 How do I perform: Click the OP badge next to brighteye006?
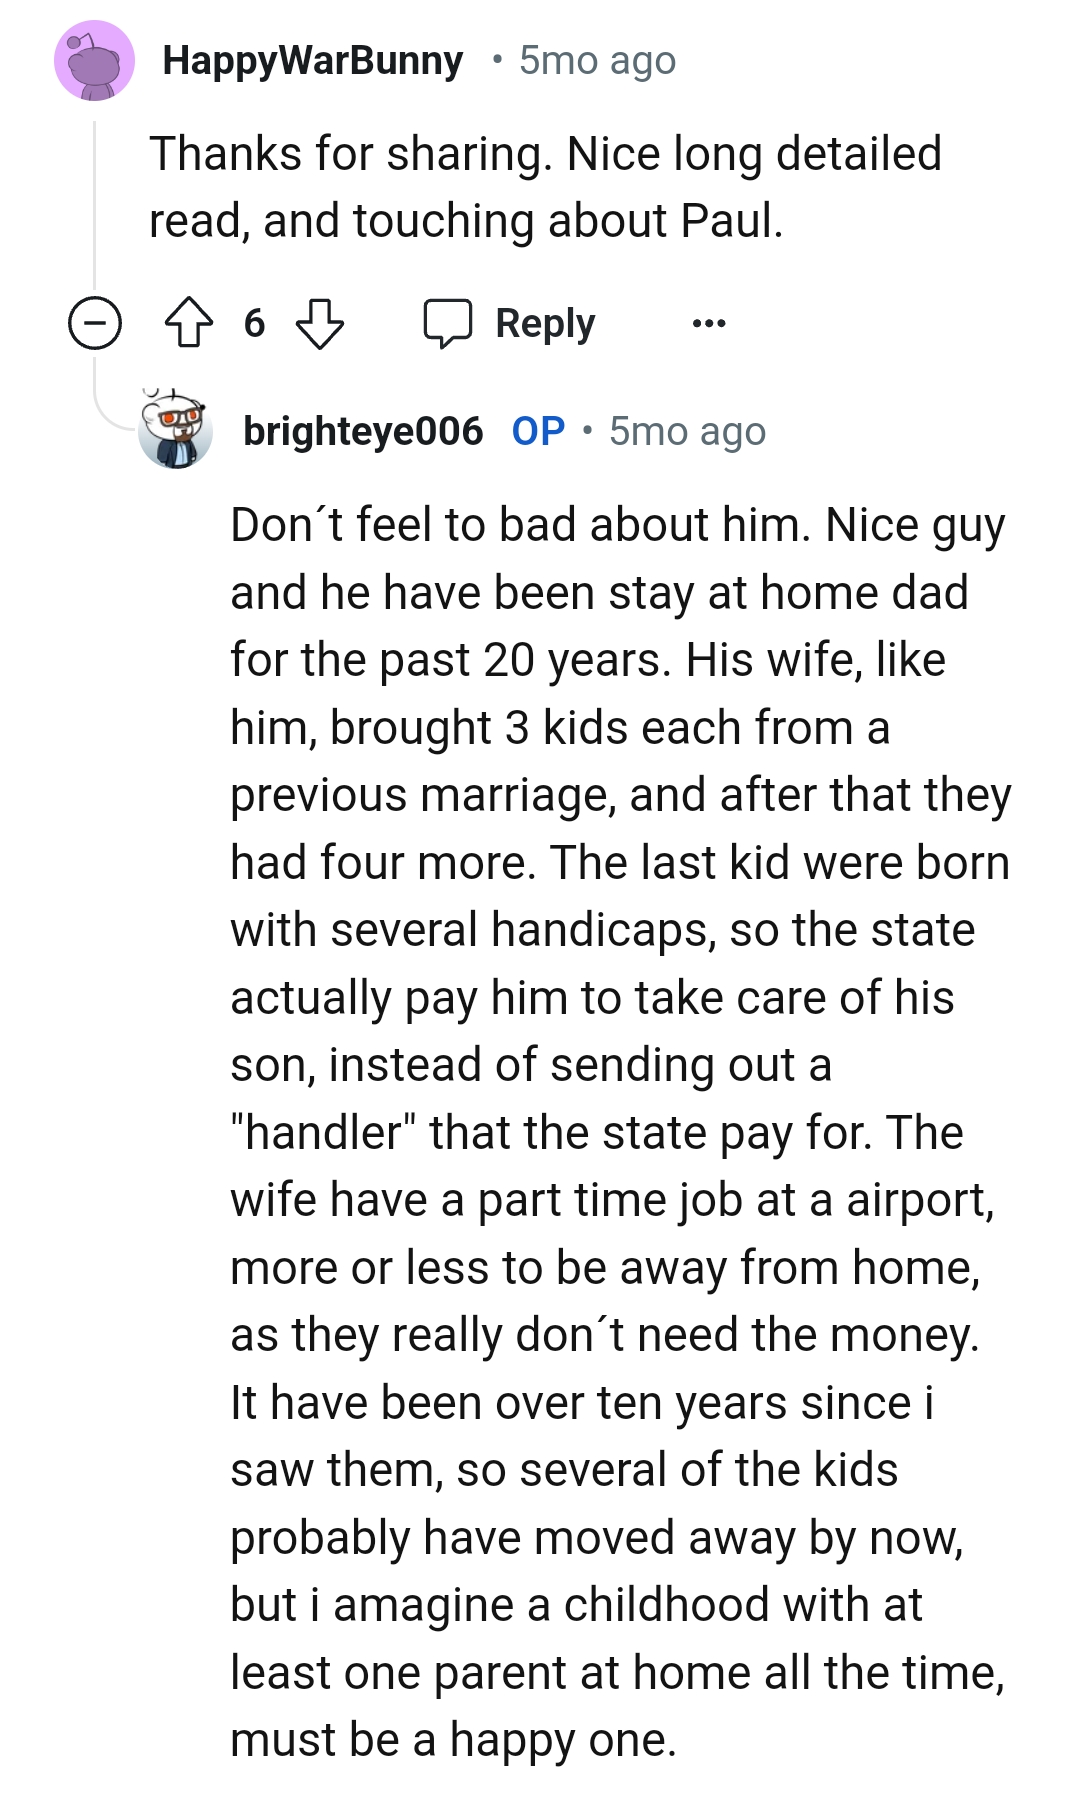tap(533, 432)
